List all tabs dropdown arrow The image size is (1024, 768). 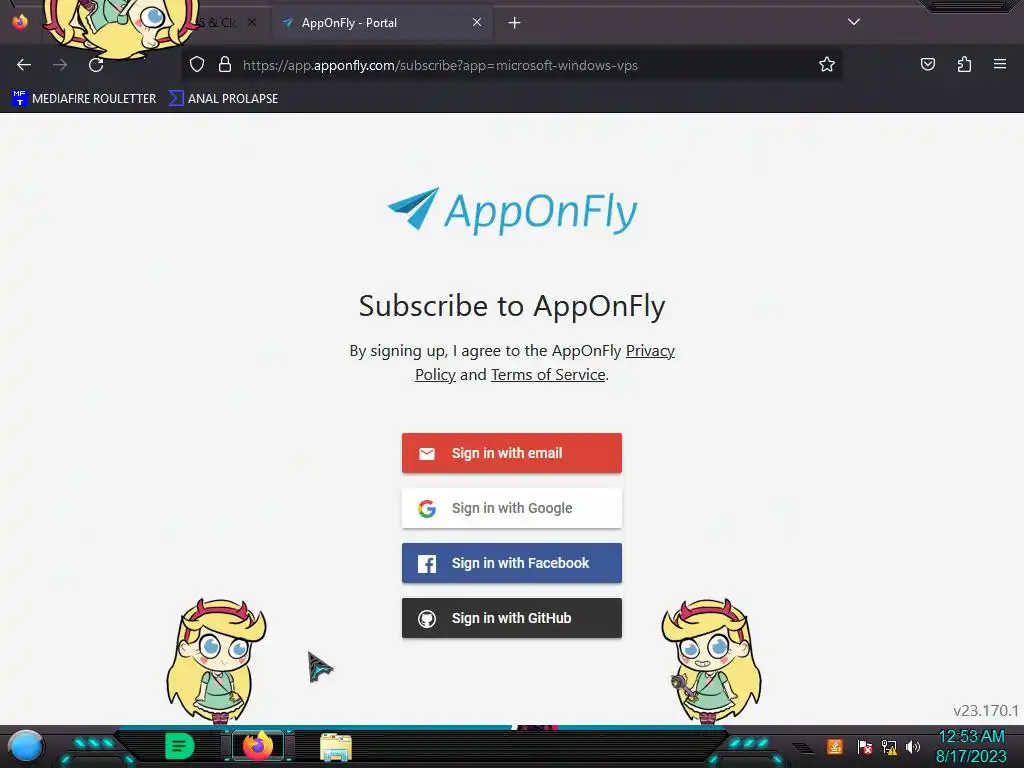854,22
